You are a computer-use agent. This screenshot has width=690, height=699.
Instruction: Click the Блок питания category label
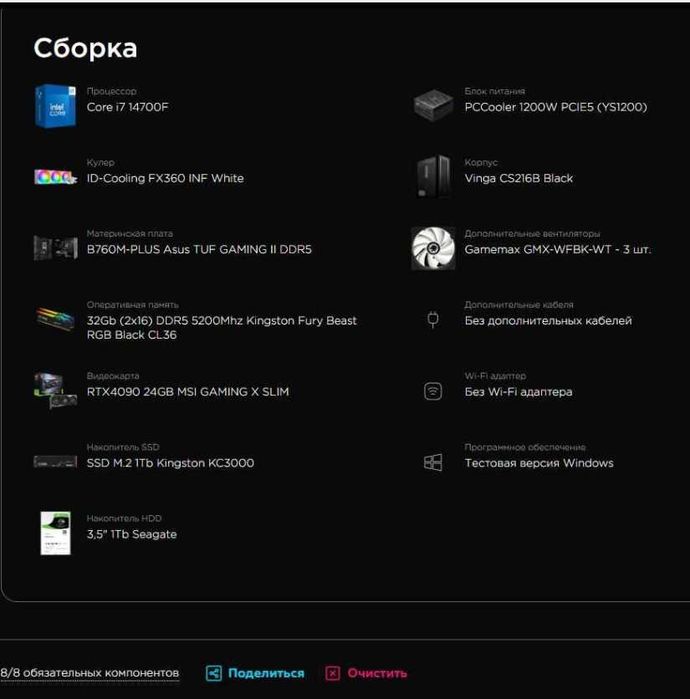(495, 91)
